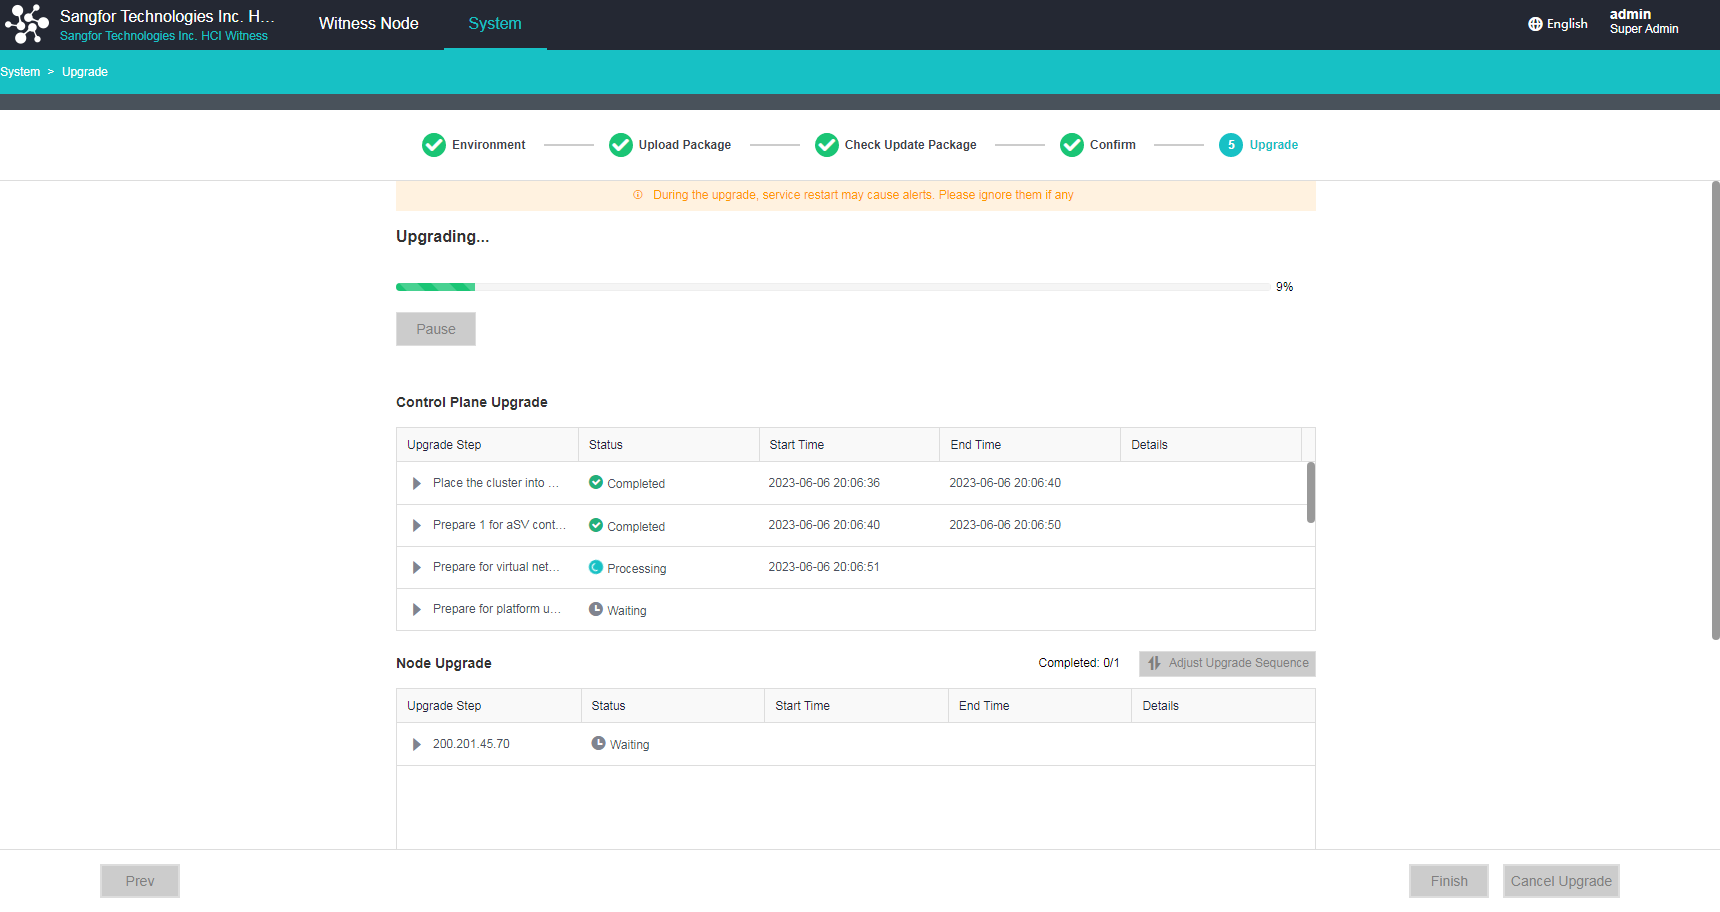Click the Upload Package checkmark icon
The image size is (1720, 912).
pos(621,145)
